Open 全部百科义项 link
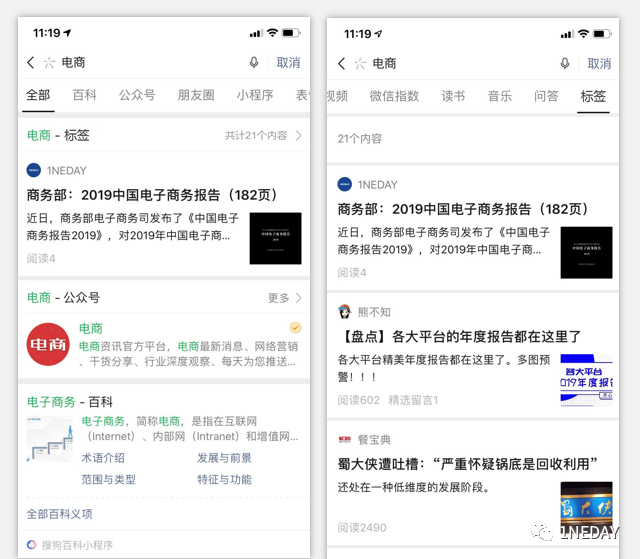Screen dimensions: 640x559 60,514
